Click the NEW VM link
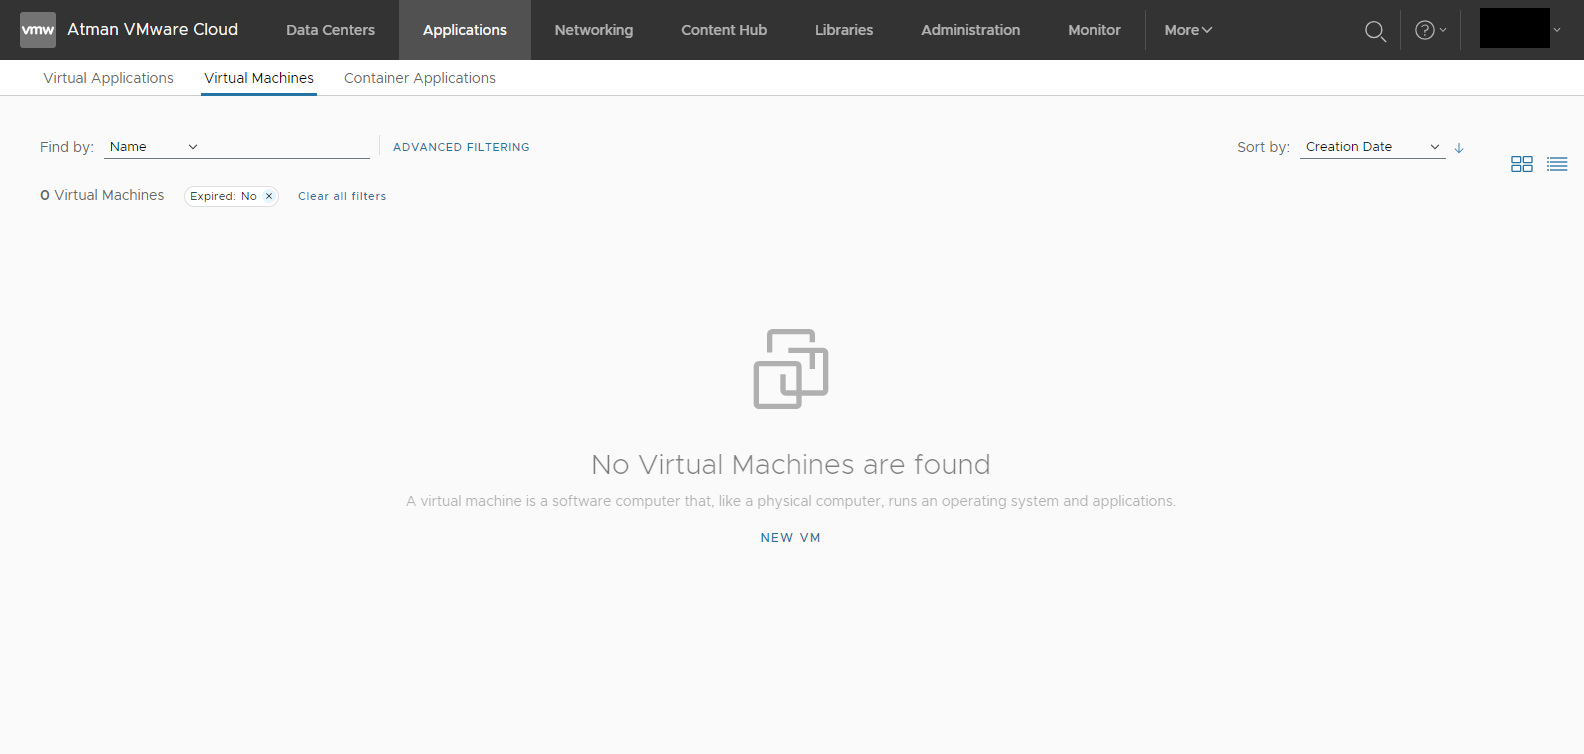 790,538
